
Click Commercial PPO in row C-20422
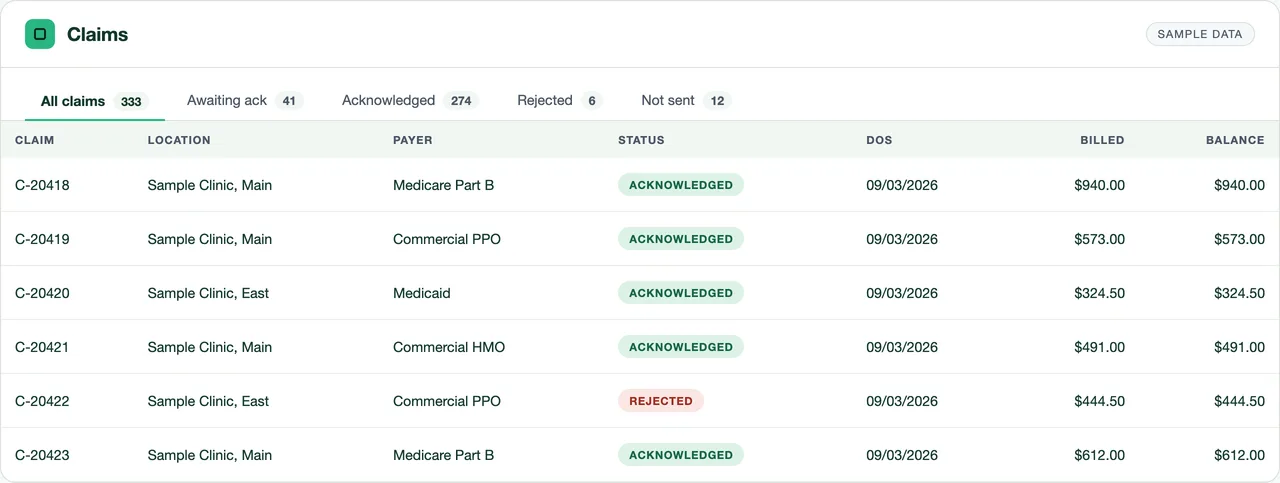coord(447,401)
